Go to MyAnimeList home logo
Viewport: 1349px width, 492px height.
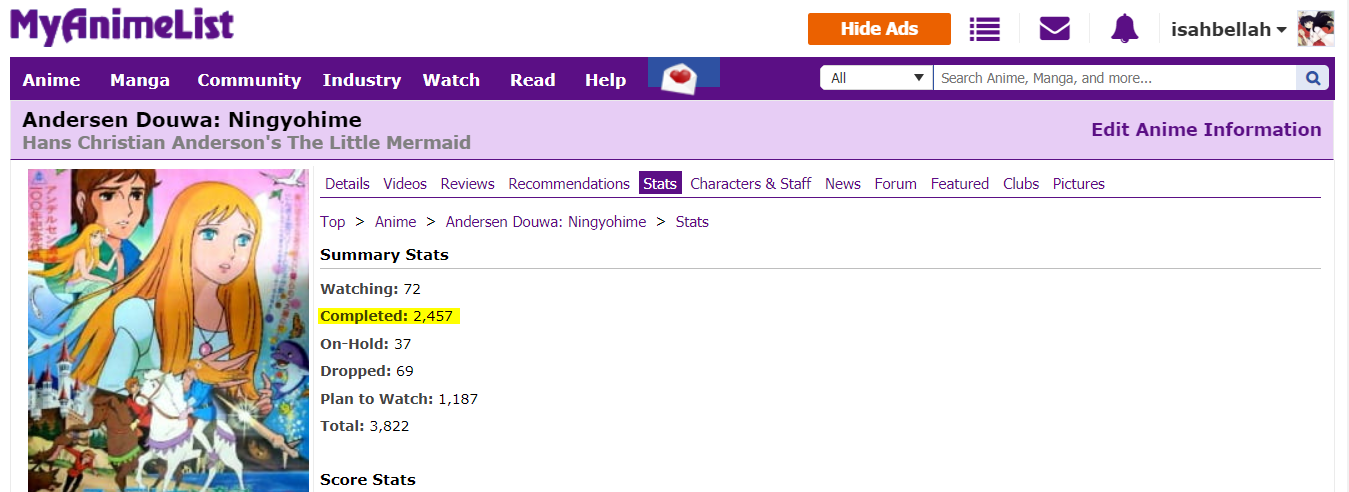122,27
